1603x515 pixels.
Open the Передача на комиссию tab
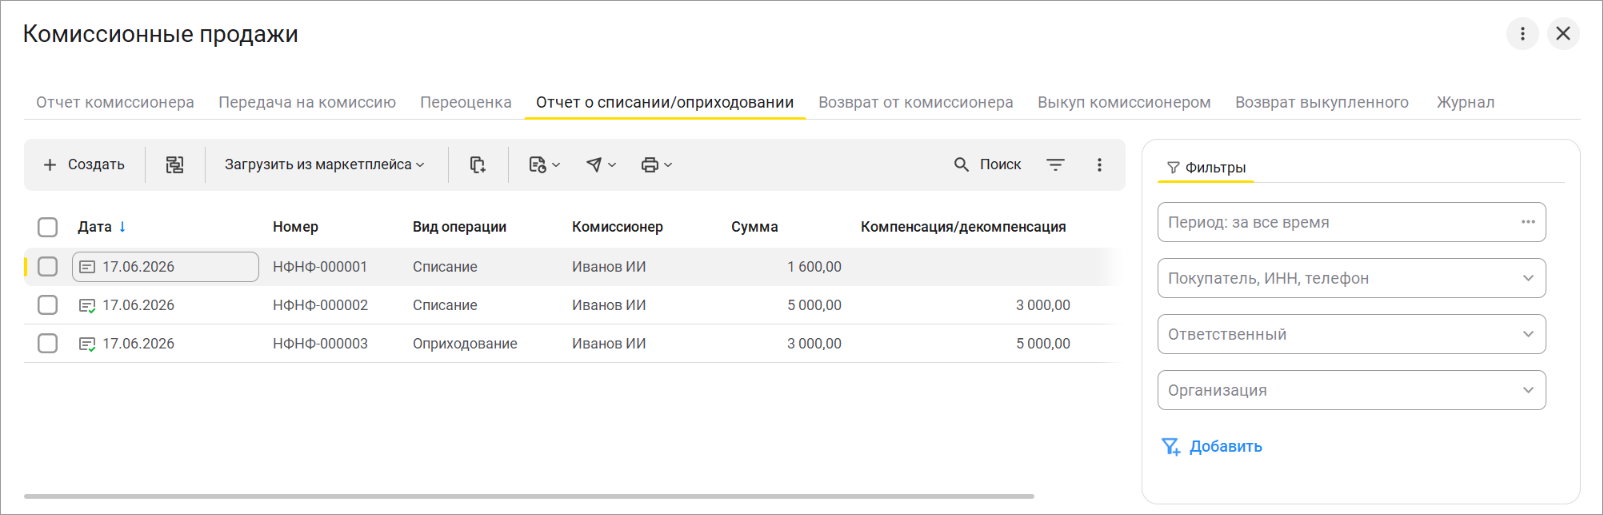[307, 102]
